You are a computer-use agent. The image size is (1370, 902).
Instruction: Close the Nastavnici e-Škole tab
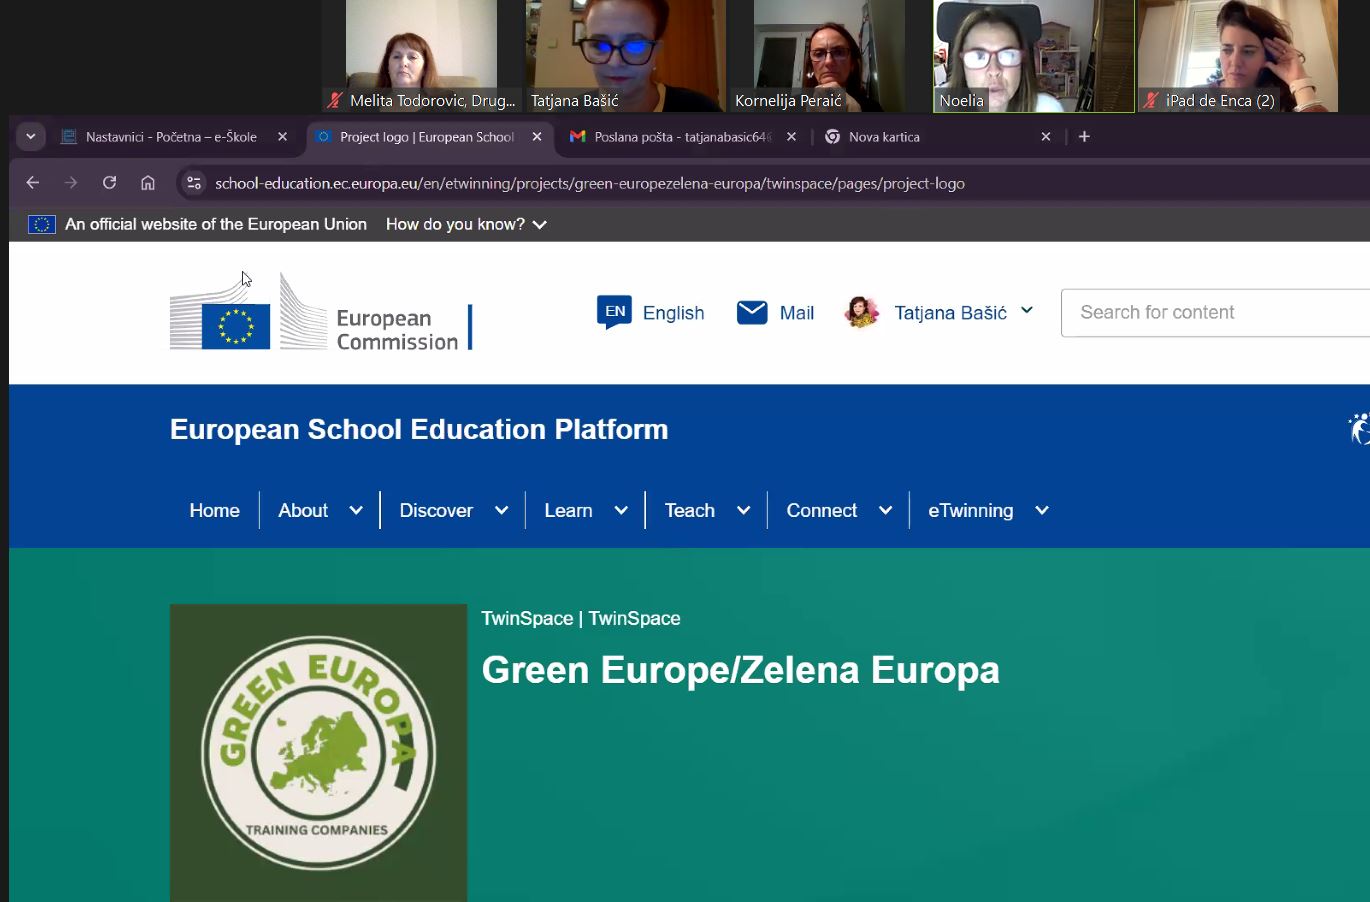pos(282,137)
